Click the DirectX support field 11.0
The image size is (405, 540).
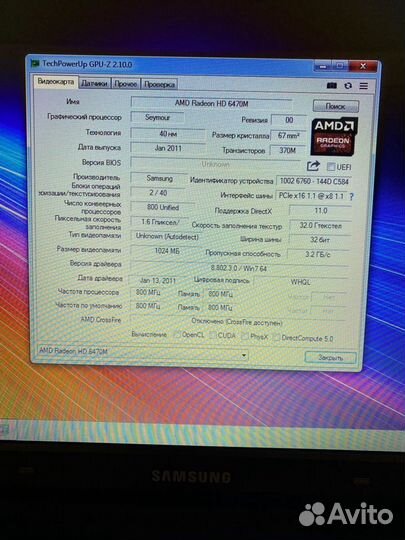(320, 210)
